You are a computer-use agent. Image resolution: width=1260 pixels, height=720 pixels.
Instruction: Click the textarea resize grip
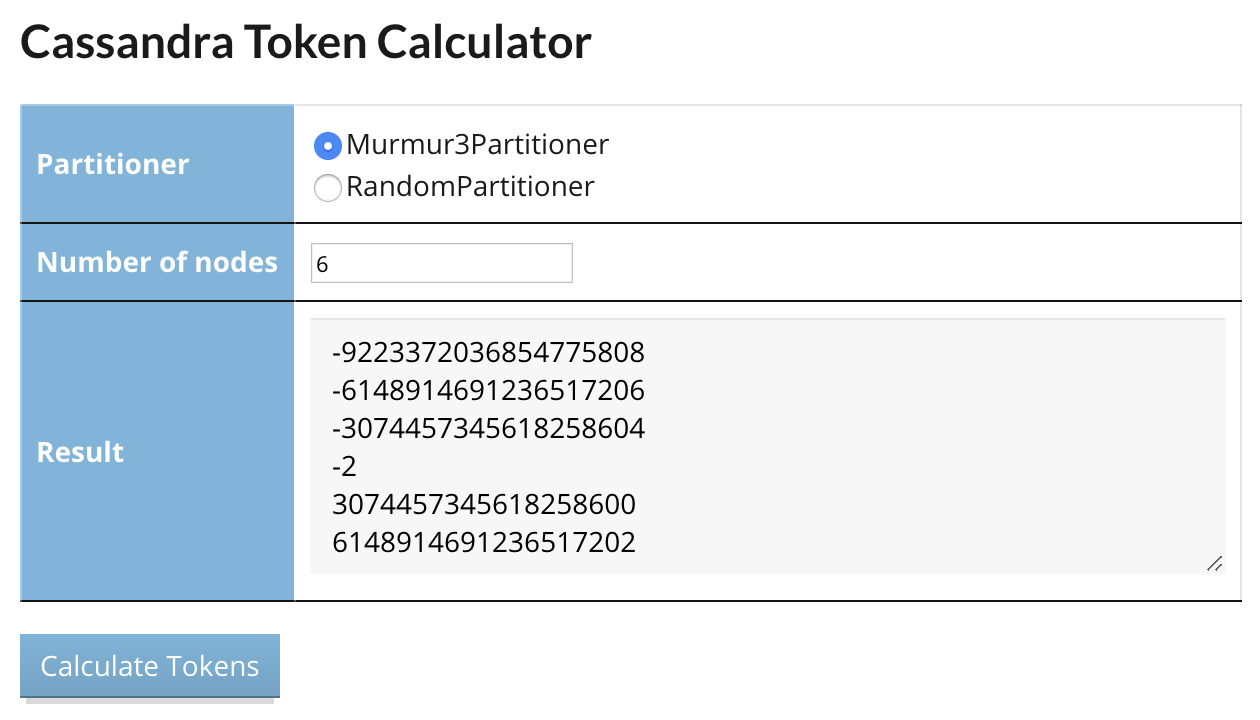[1215, 565]
